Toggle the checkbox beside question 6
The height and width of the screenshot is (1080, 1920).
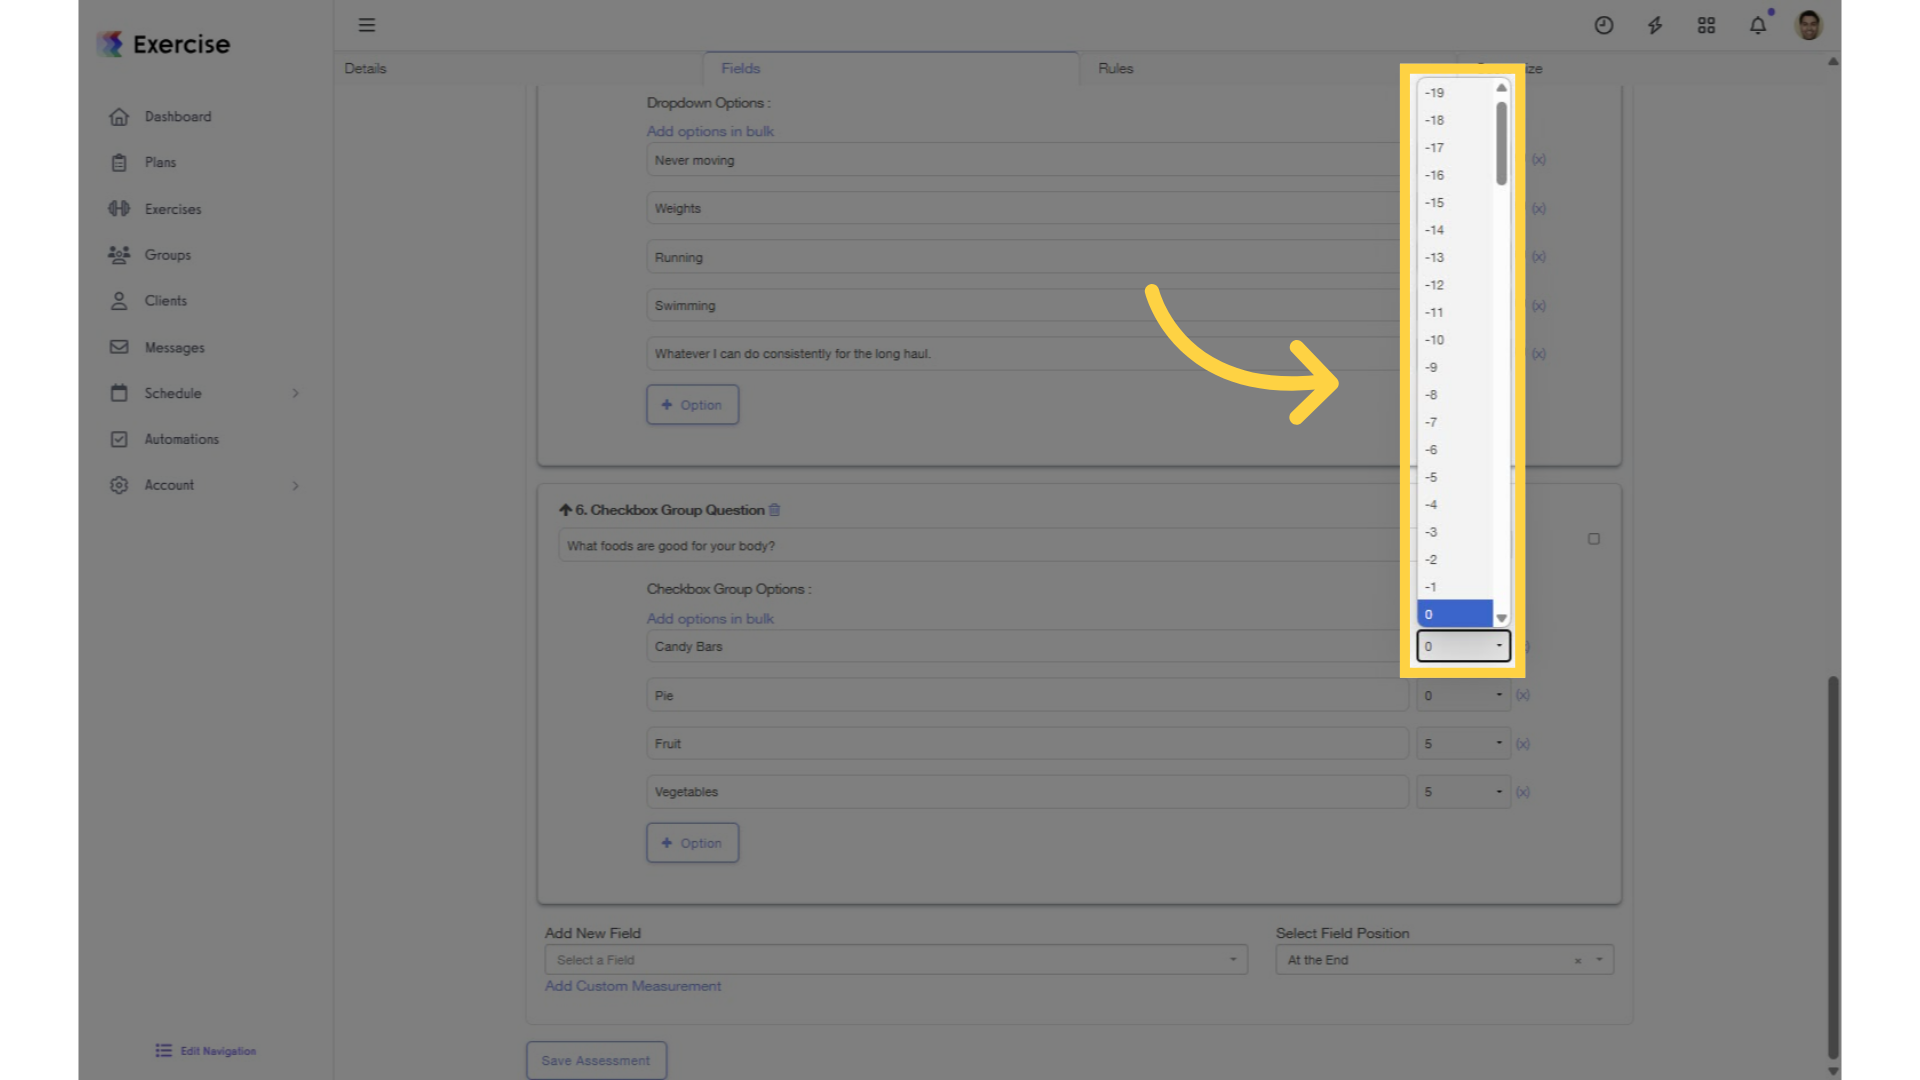1594,539
